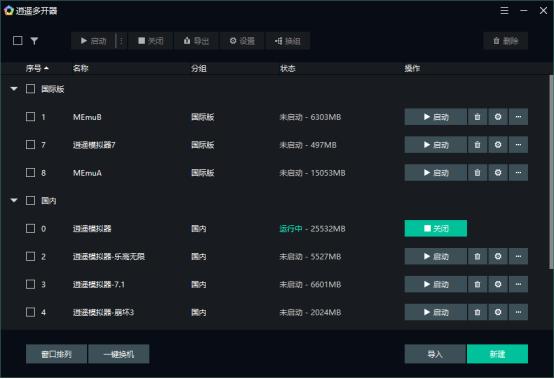The width and height of the screenshot is (554, 379).
Task: Click toolbar 换组 change group button
Action: pos(288,41)
